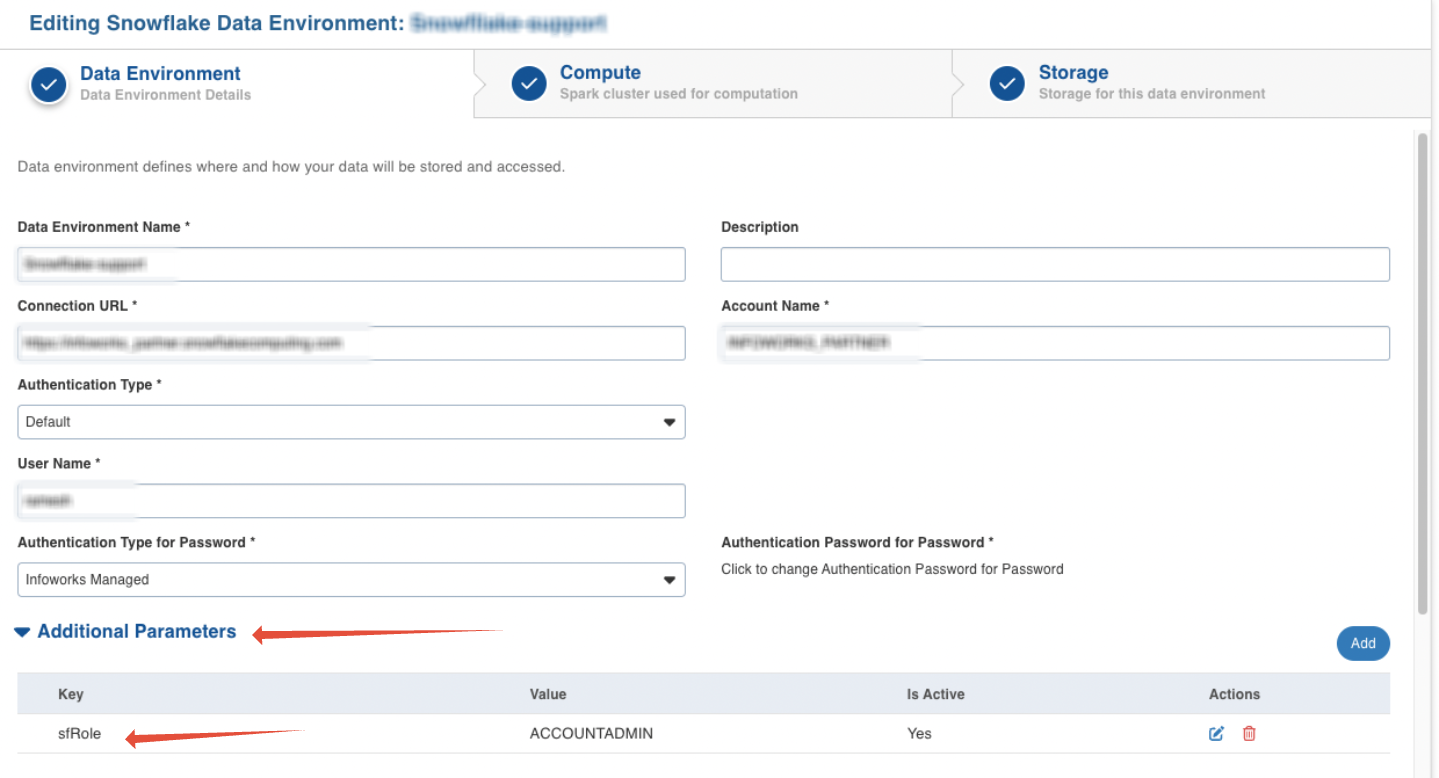Edit the sfRole parameter row
Image resolution: width=1439 pixels, height=778 pixels.
click(x=1216, y=733)
